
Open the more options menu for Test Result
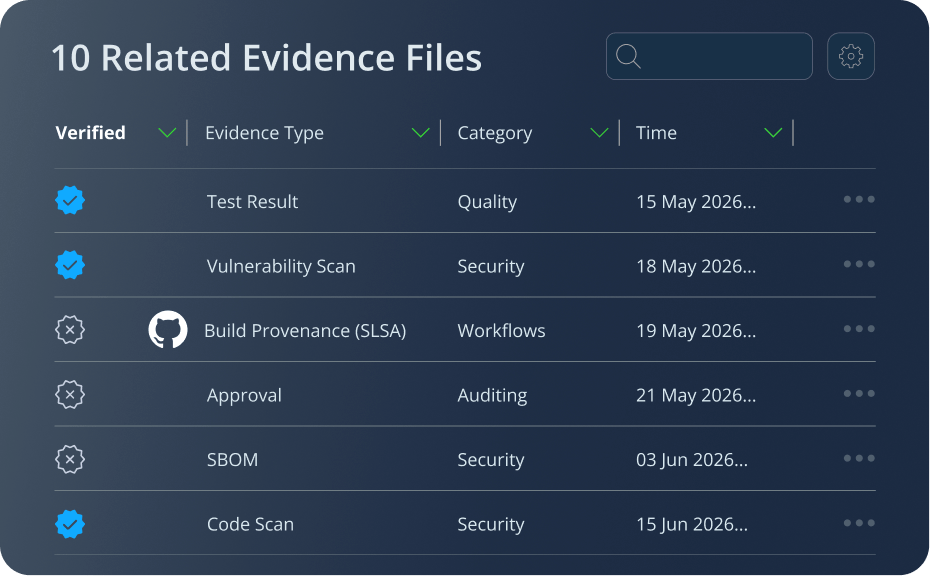(859, 199)
